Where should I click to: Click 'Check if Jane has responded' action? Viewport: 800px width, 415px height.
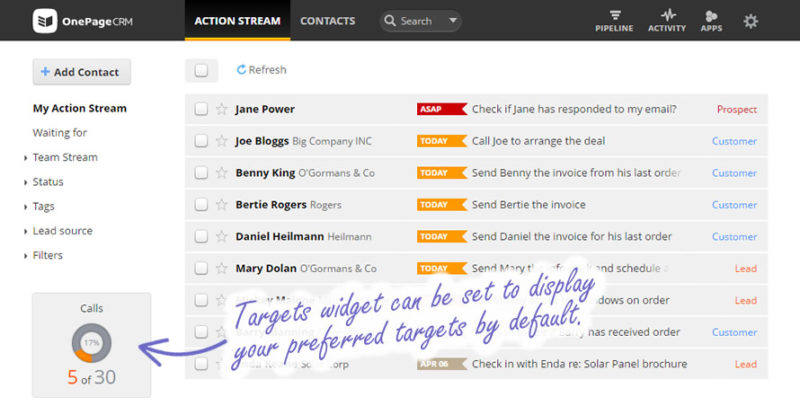point(574,109)
